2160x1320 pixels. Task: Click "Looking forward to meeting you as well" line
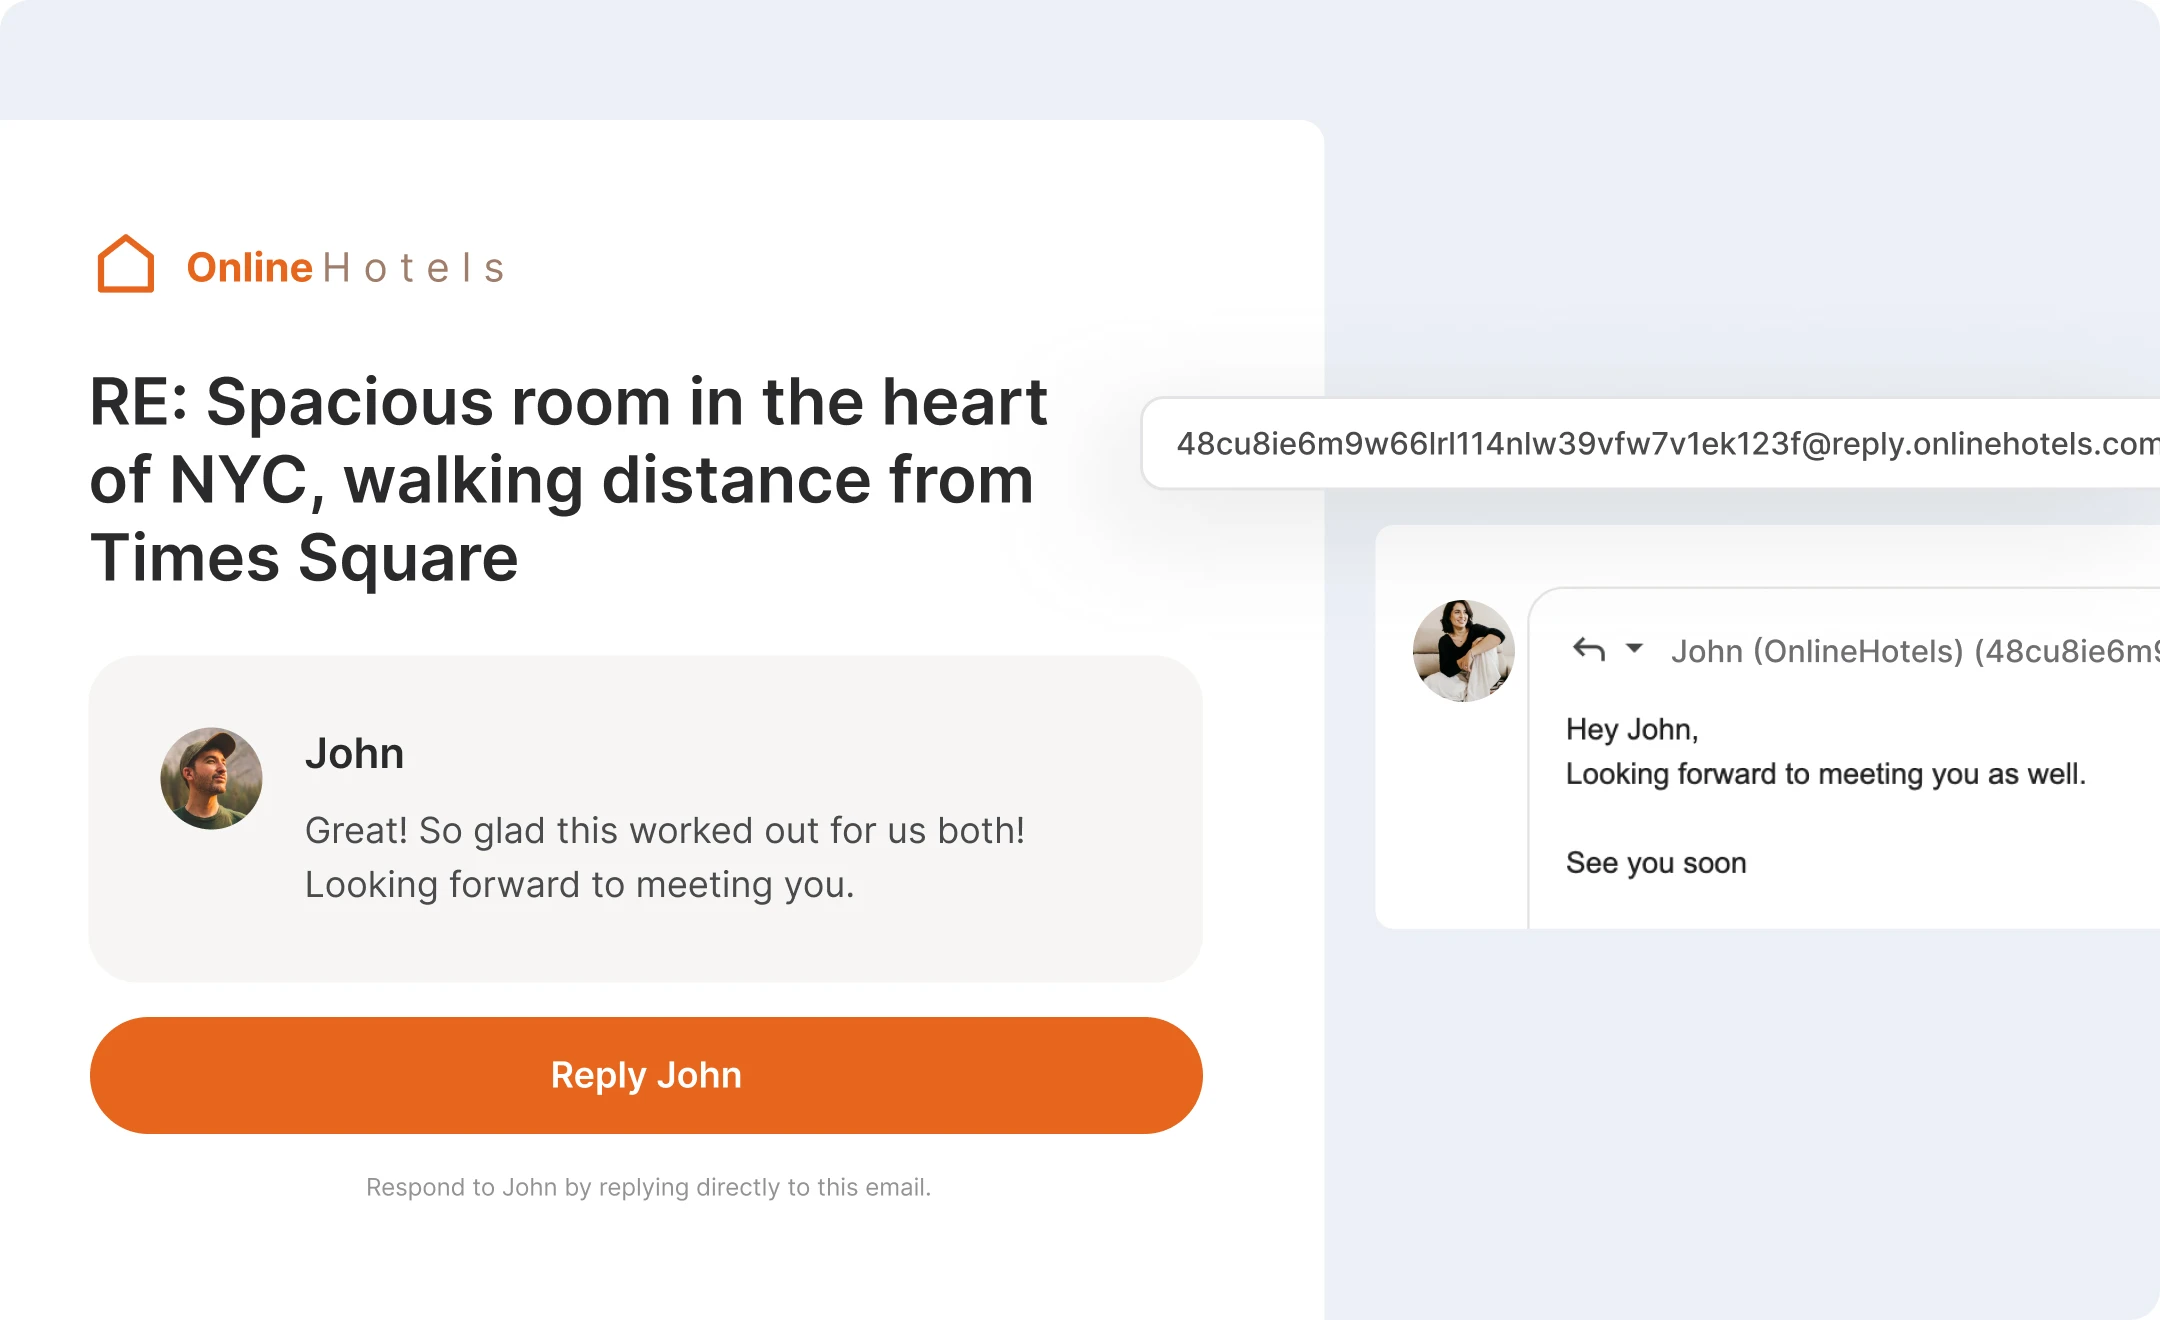pyautogui.click(x=1826, y=774)
